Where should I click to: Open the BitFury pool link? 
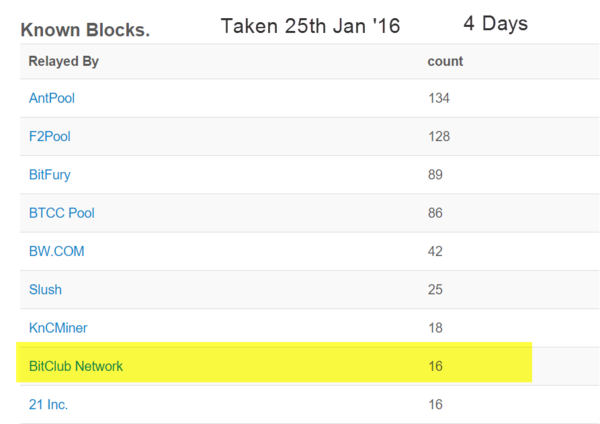tap(50, 175)
